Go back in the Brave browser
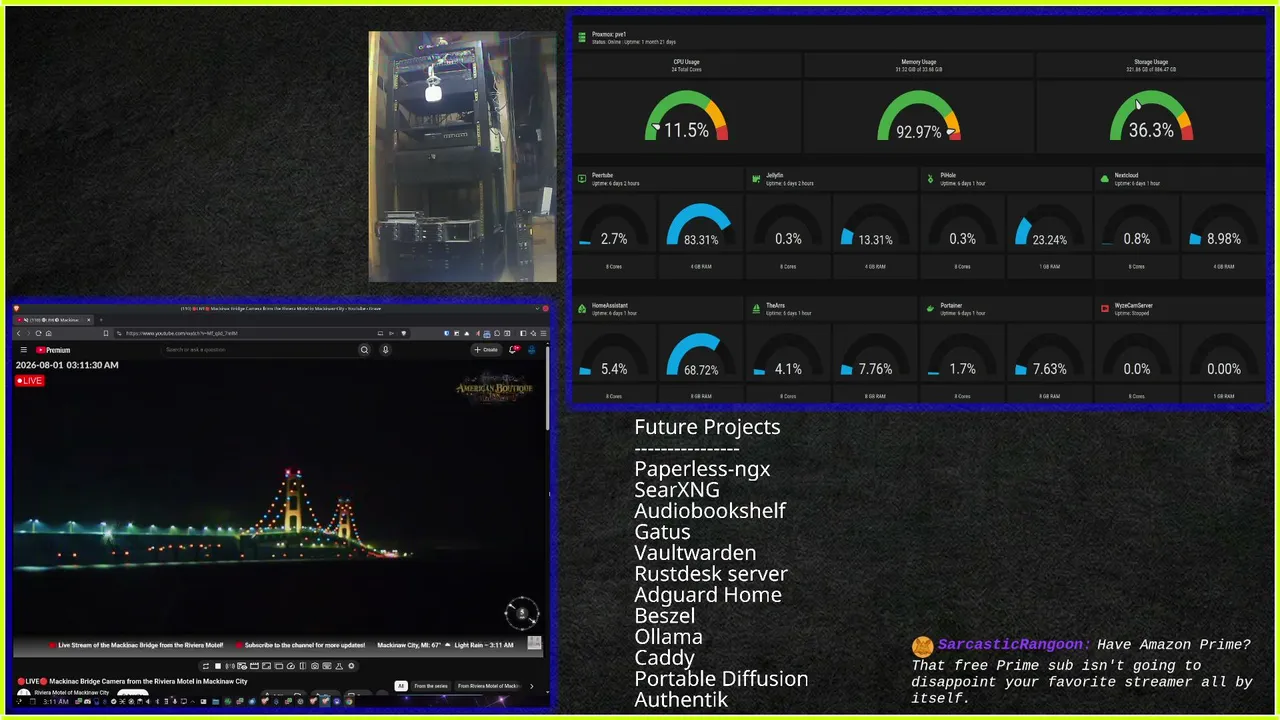The width and height of the screenshot is (1280, 720). click(19, 333)
